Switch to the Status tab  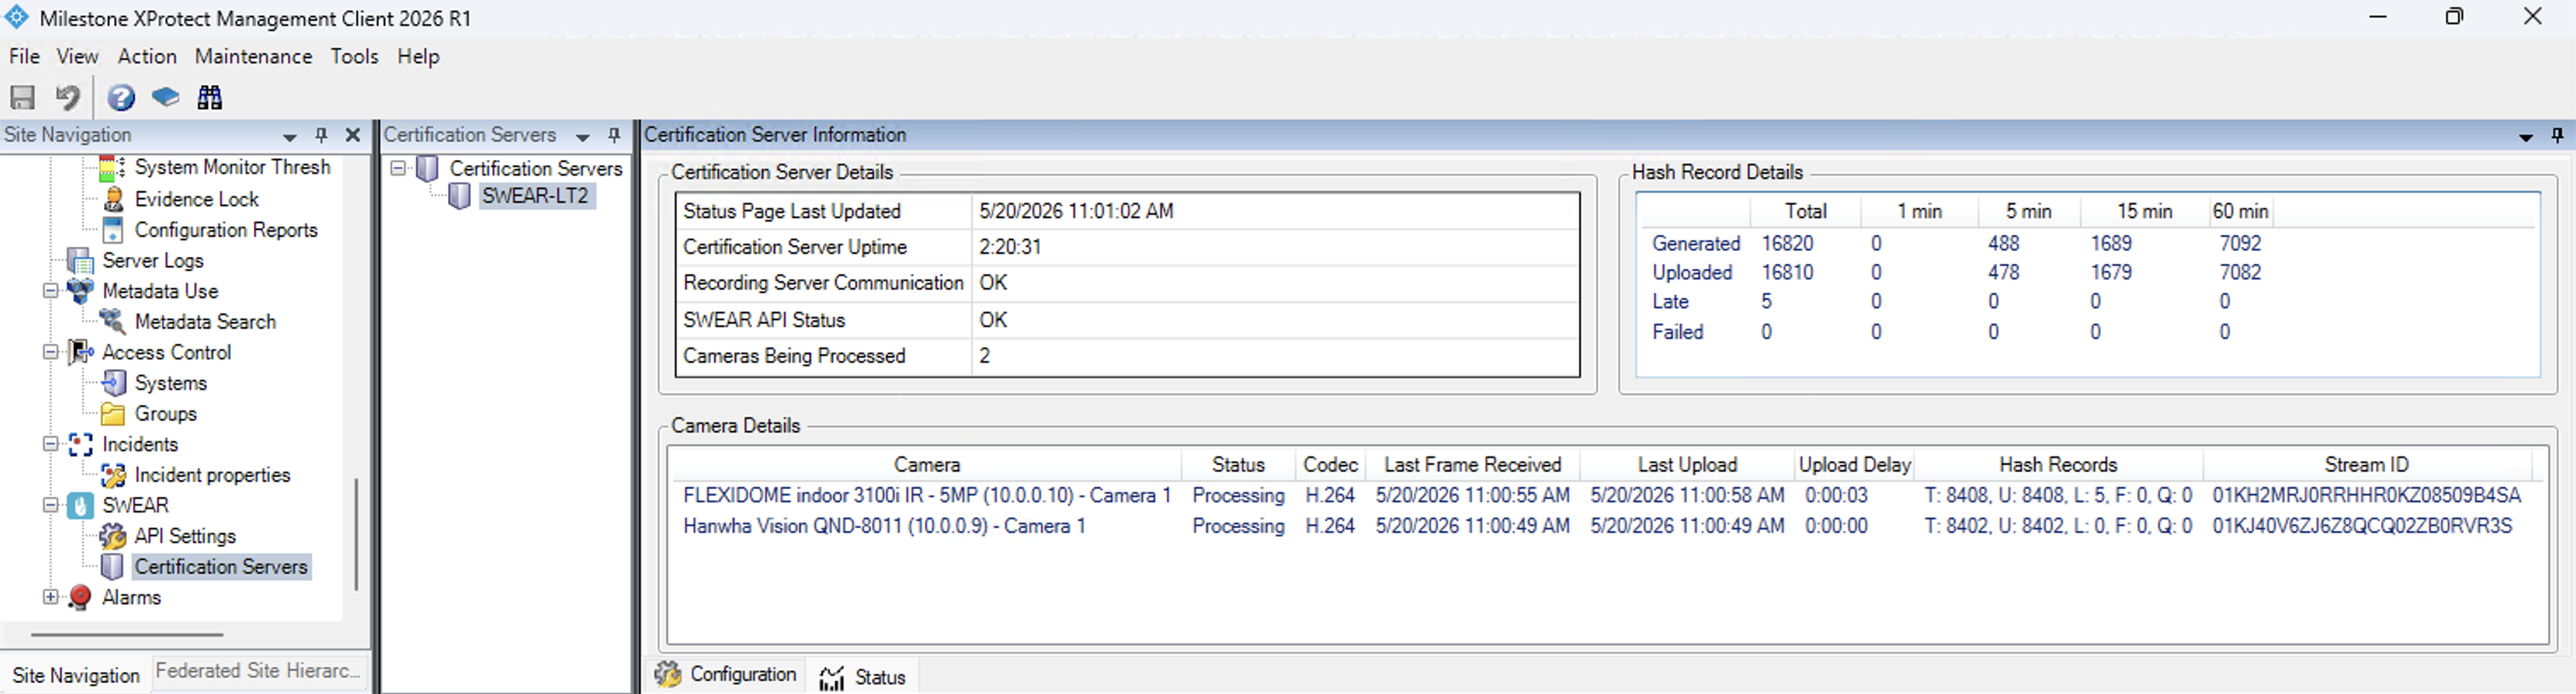click(x=862, y=677)
